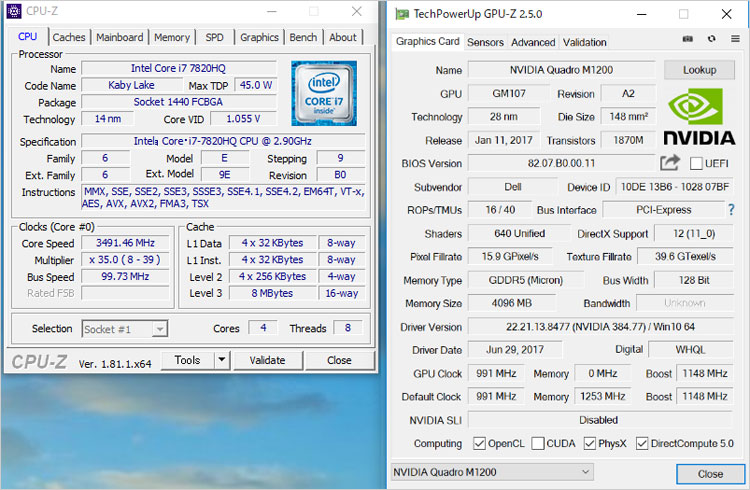The height and width of the screenshot is (490, 750).
Task: Click the Level 3 cache value 8 MBytes
Action: (x=273, y=293)
